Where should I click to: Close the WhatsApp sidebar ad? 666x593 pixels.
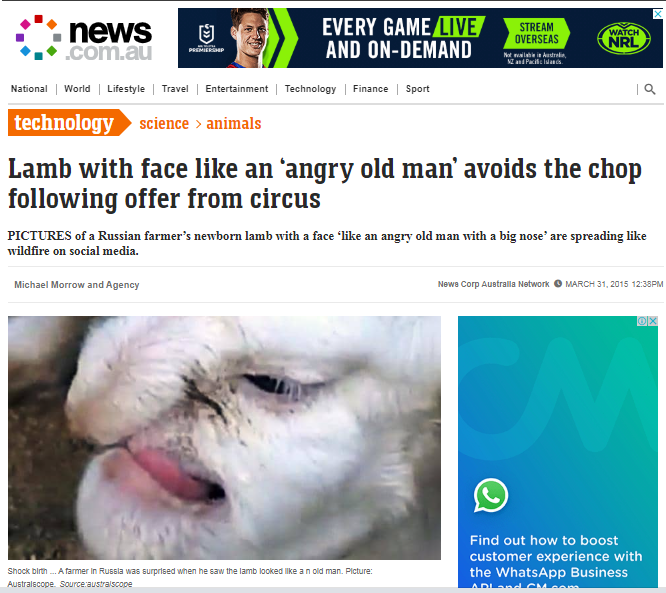653,321
